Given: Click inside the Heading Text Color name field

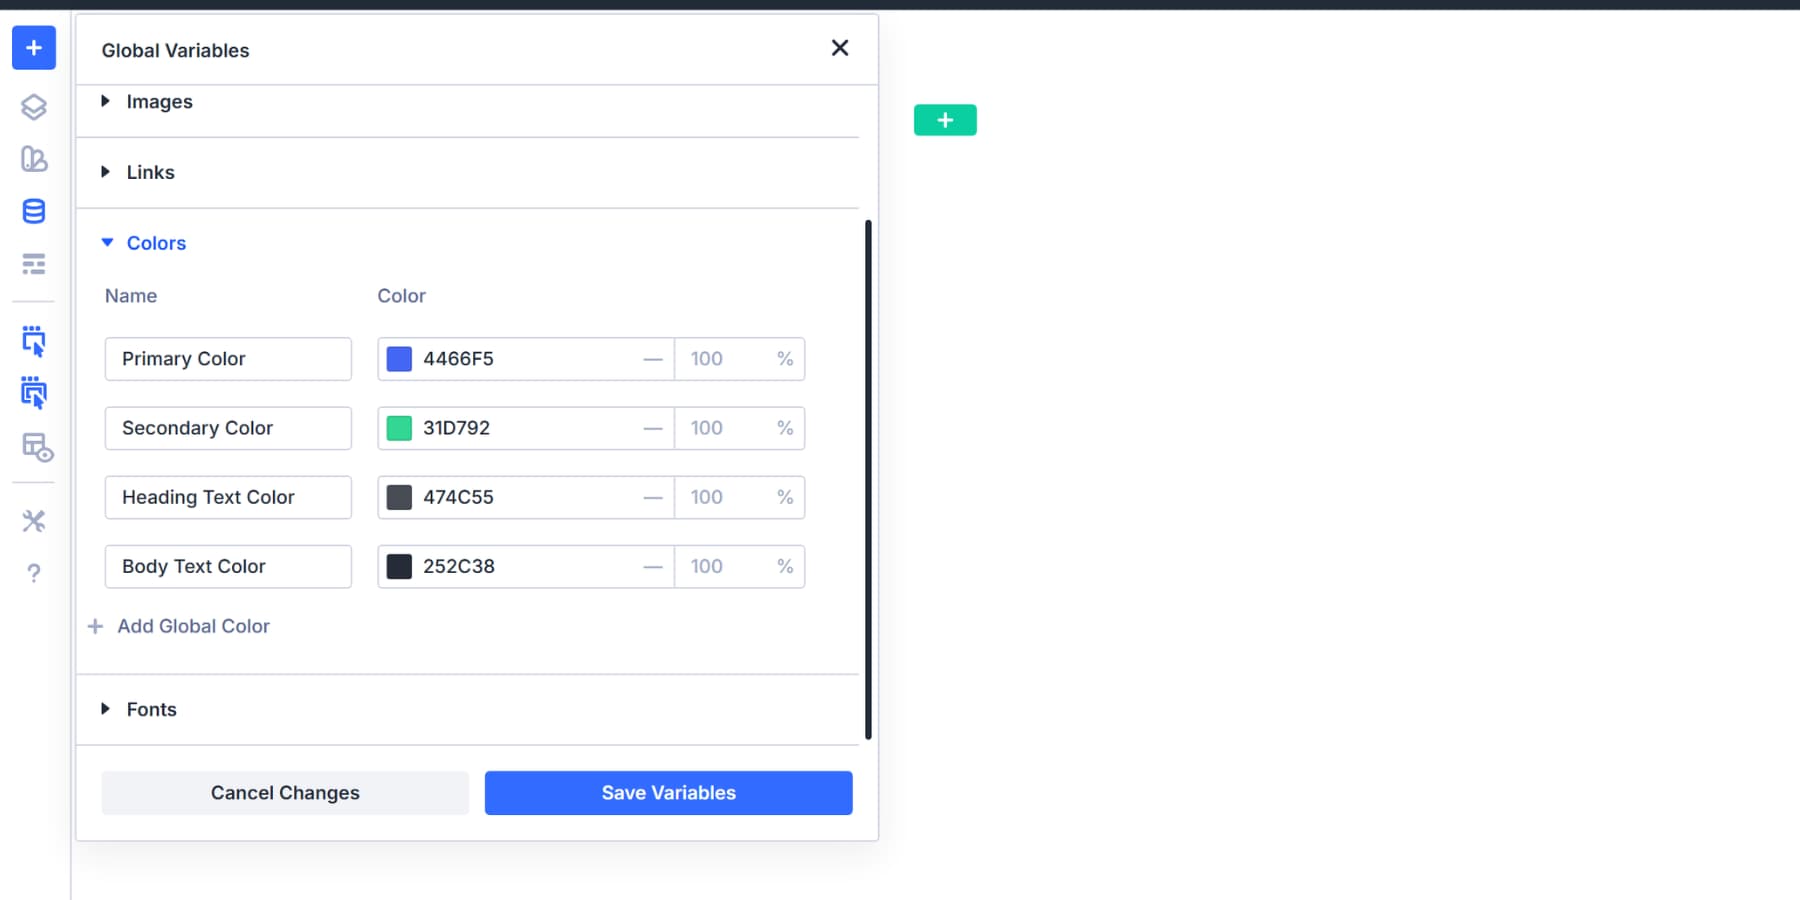Looking at the screenshot, I should point(228,497).
